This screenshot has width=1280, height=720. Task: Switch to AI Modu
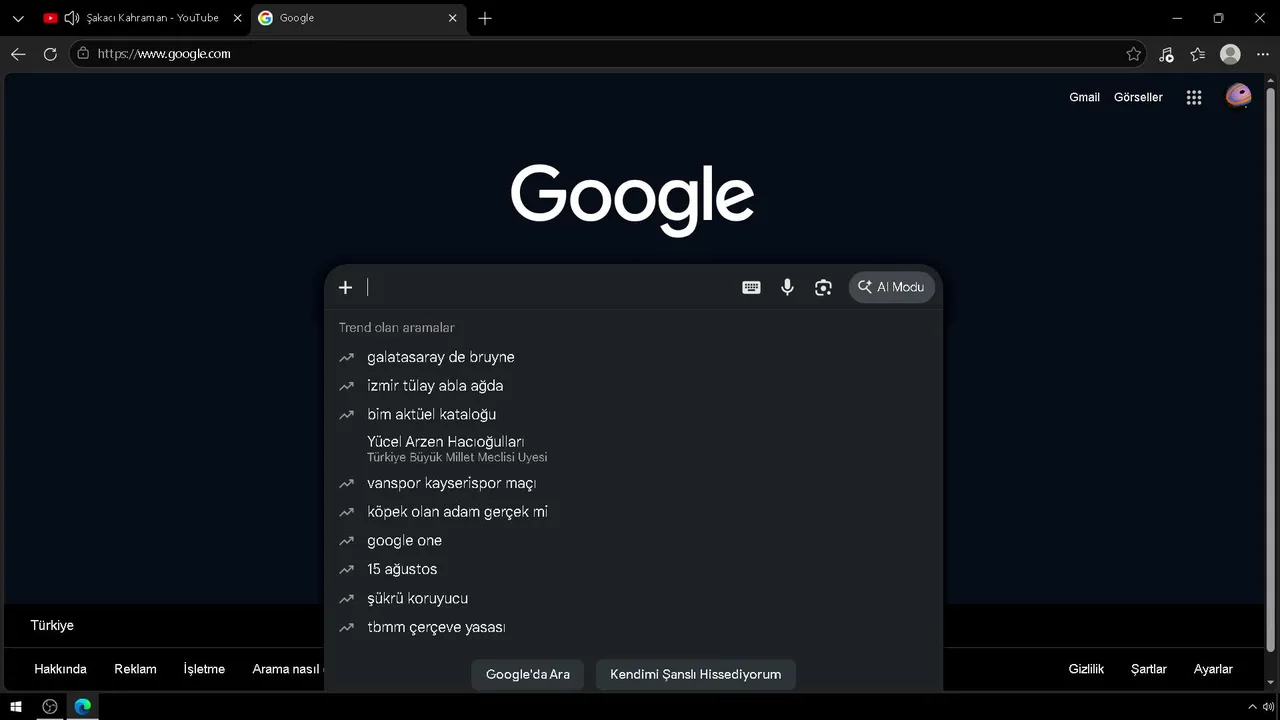point(891,287)
